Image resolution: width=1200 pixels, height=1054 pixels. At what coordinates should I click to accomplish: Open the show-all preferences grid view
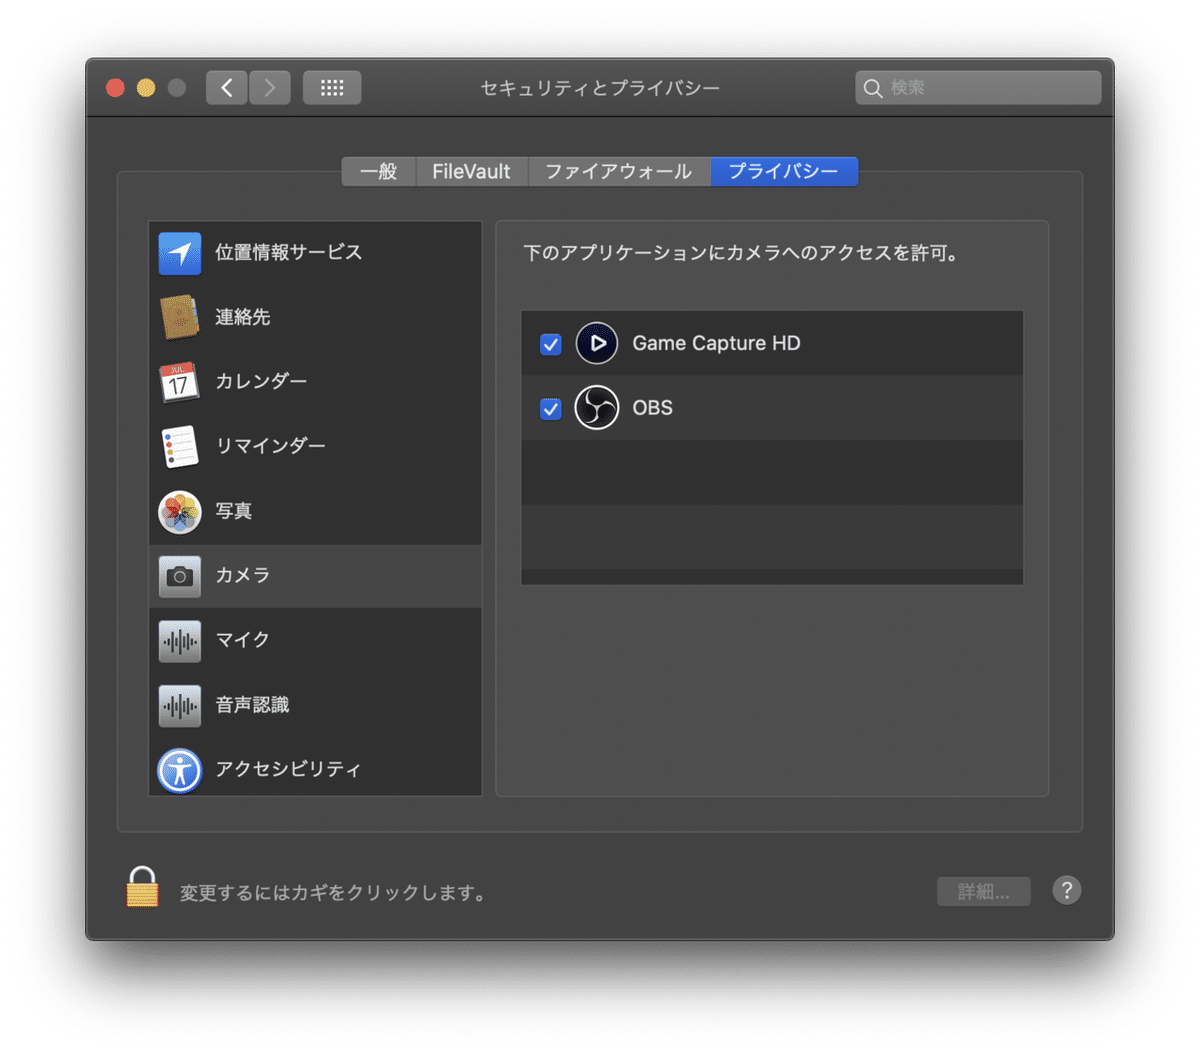332,88
